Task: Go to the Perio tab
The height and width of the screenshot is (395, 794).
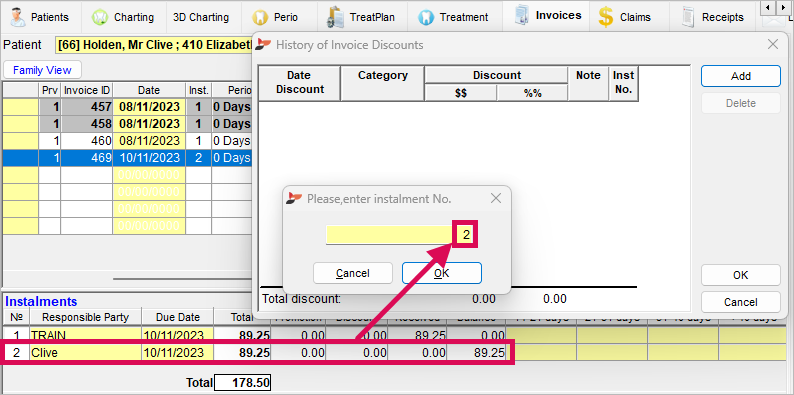Action: (276, 17)
